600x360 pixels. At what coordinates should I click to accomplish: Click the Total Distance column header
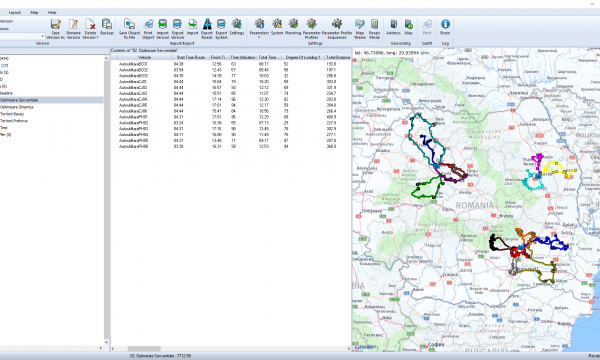pyautogui.click(x=338, y=57)
